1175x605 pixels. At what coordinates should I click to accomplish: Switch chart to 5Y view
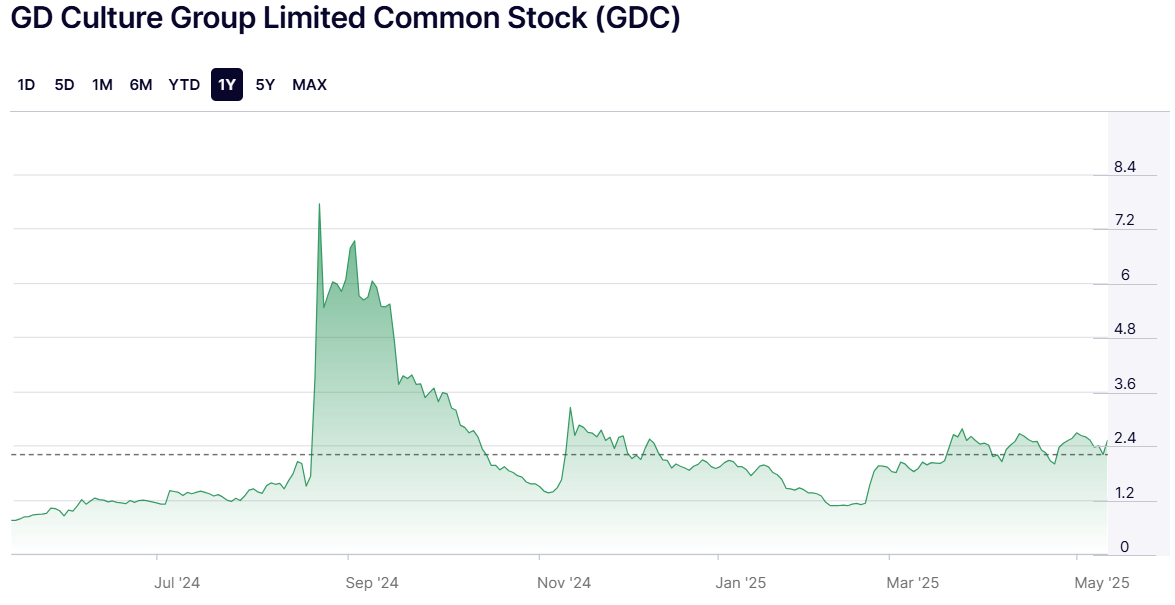point(265,85)
